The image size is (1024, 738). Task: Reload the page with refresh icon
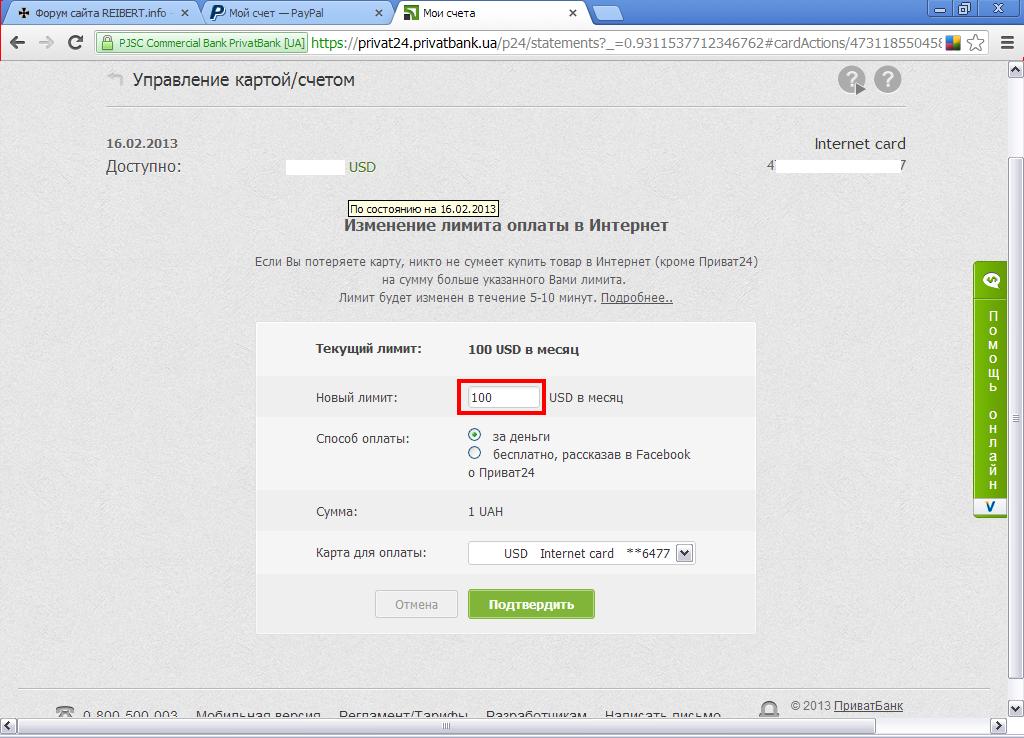coord(76,43)
